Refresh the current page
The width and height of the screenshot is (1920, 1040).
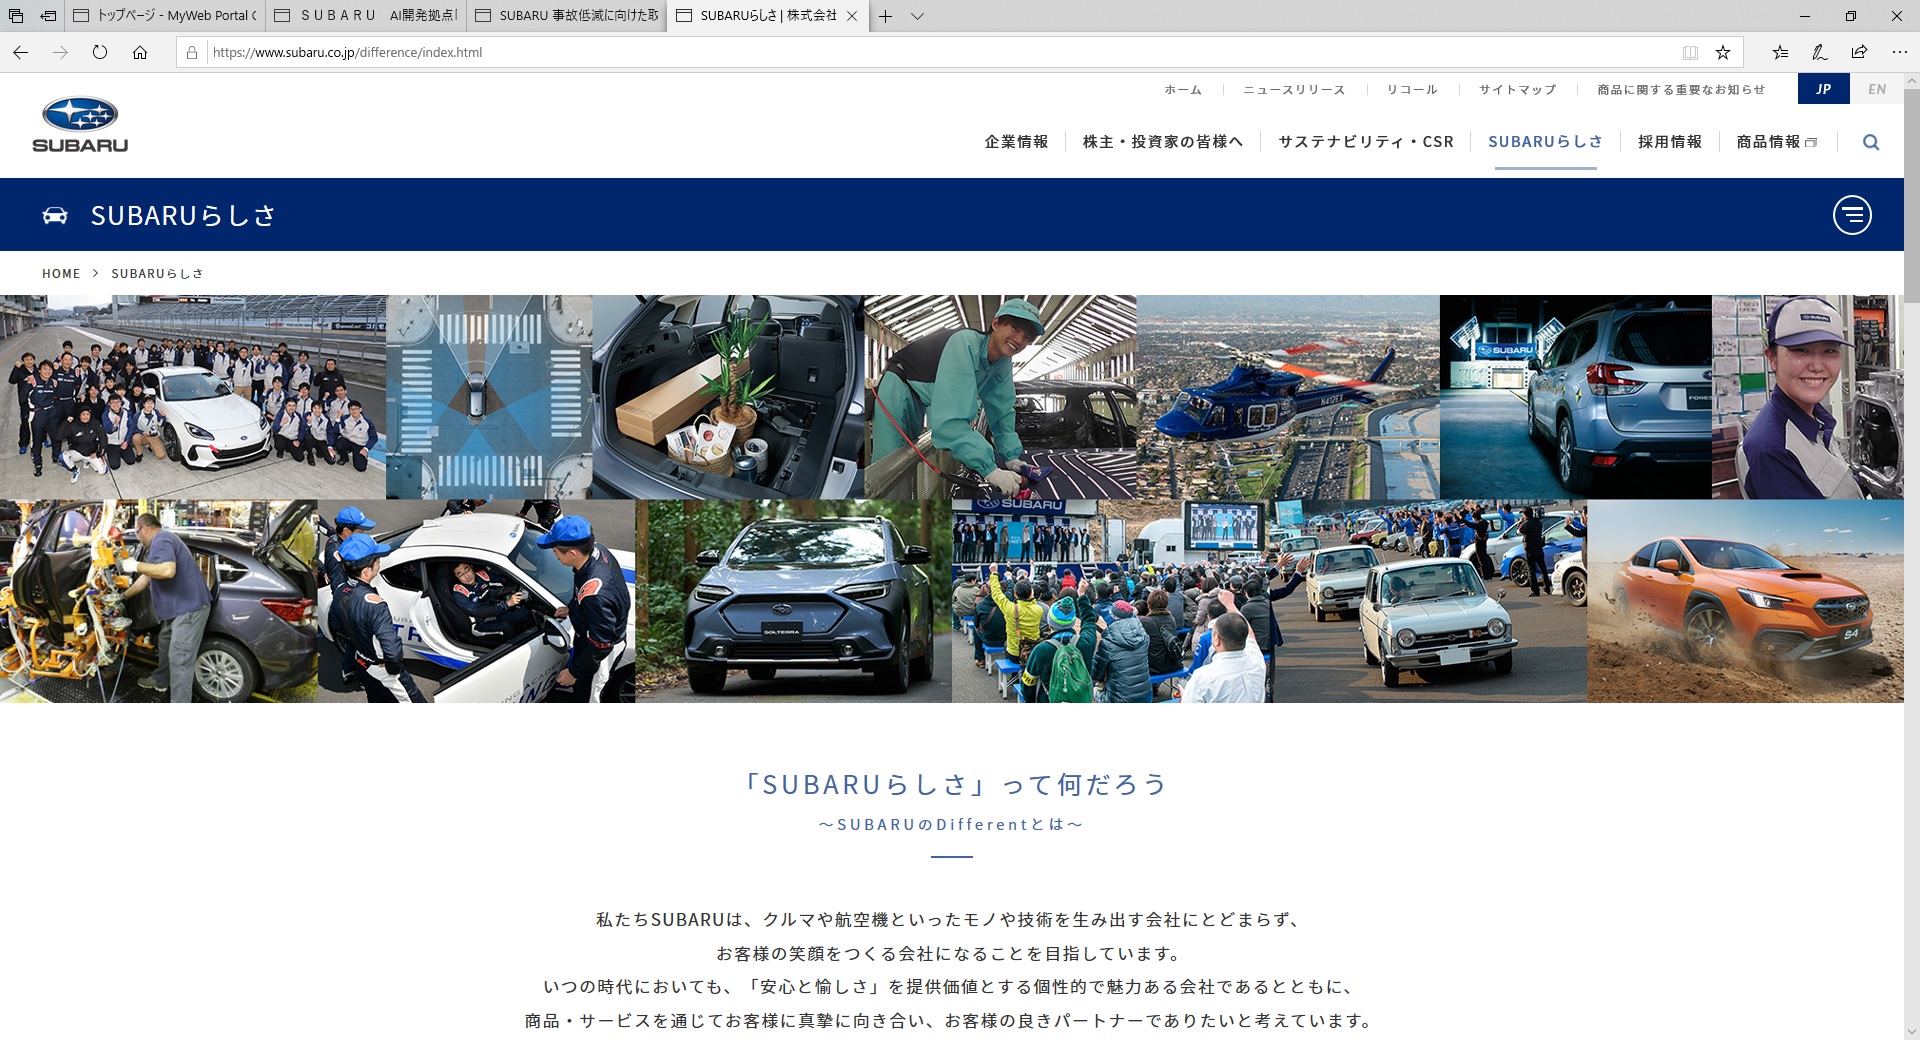point(100,52)
